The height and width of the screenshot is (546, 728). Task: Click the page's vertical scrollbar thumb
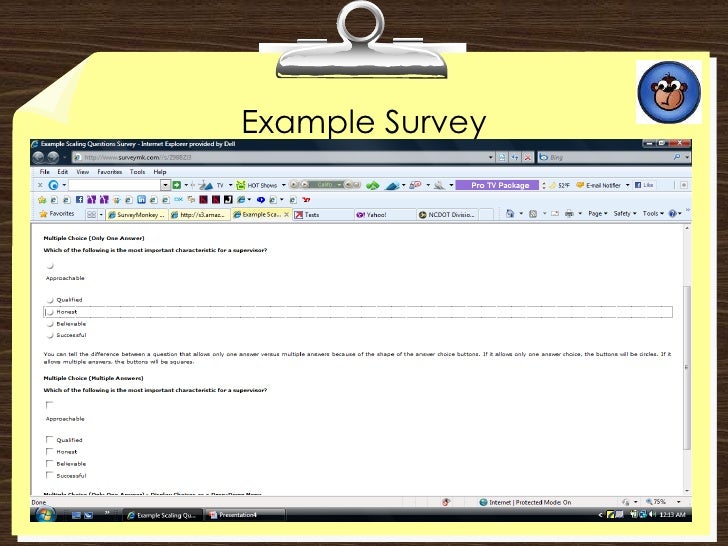coord(687,367)
